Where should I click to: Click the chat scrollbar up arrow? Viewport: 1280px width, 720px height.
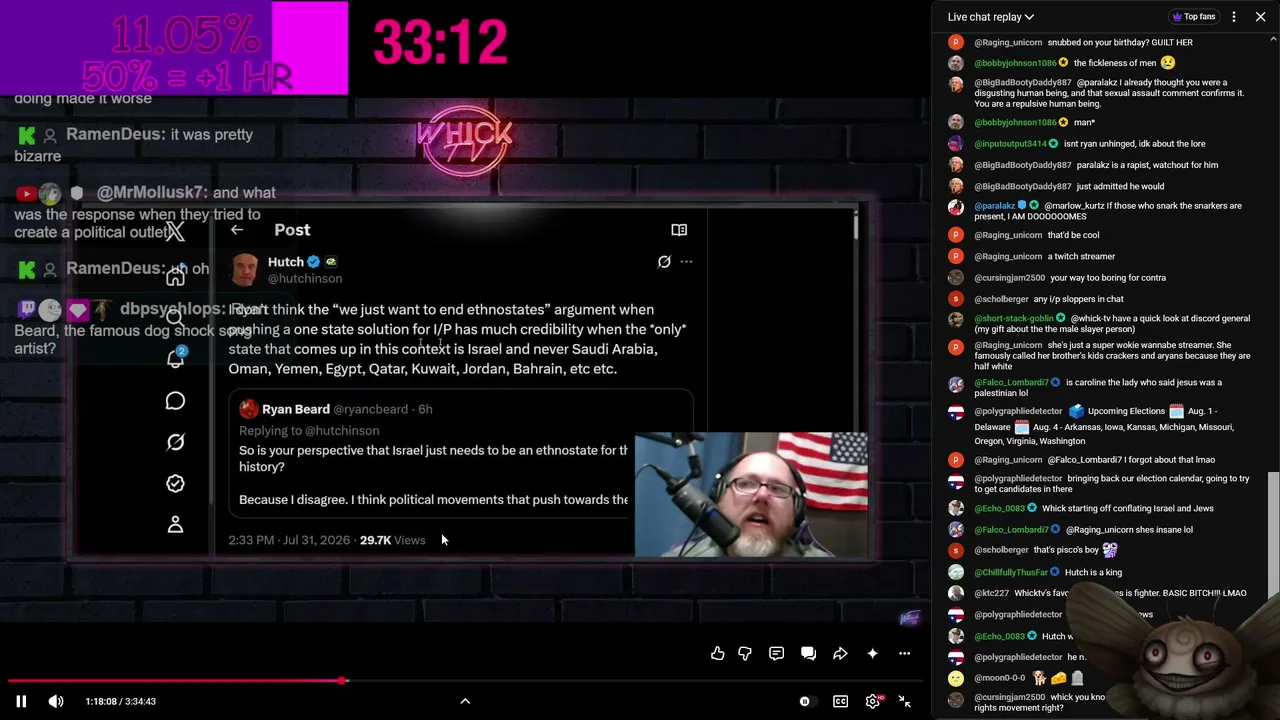coord(1273,40)
